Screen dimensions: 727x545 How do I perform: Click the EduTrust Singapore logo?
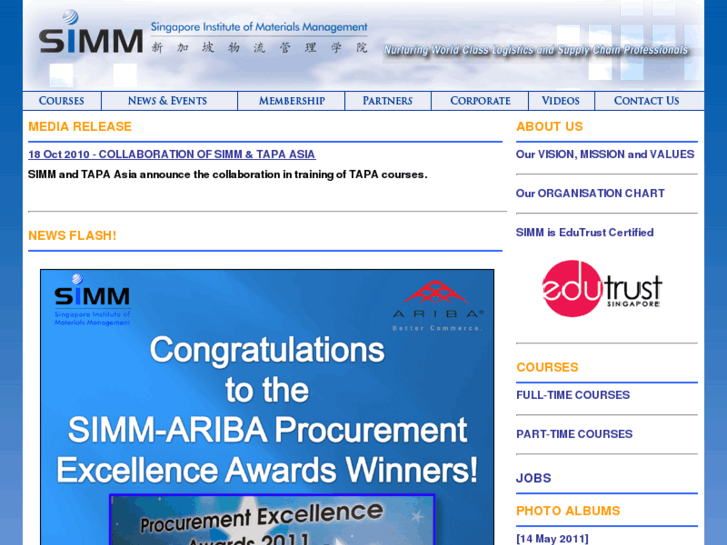tap(602, 289)
